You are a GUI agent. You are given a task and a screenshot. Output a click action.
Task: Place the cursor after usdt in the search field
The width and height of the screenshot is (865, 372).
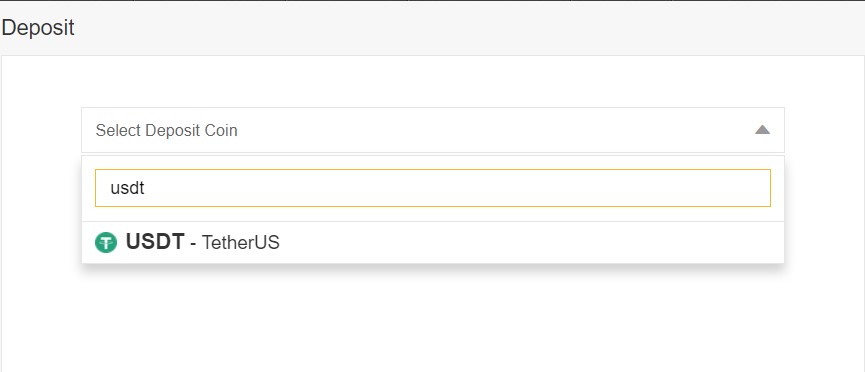[x=146, y=188]
